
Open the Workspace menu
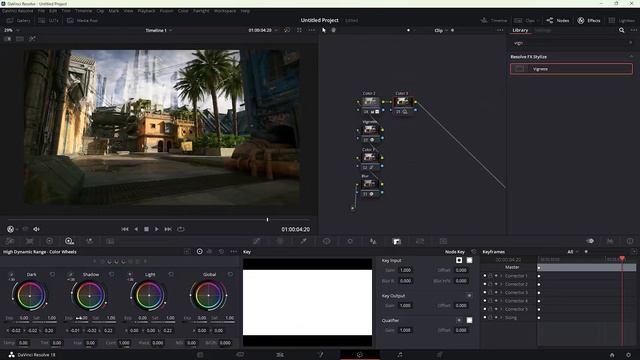225,11
